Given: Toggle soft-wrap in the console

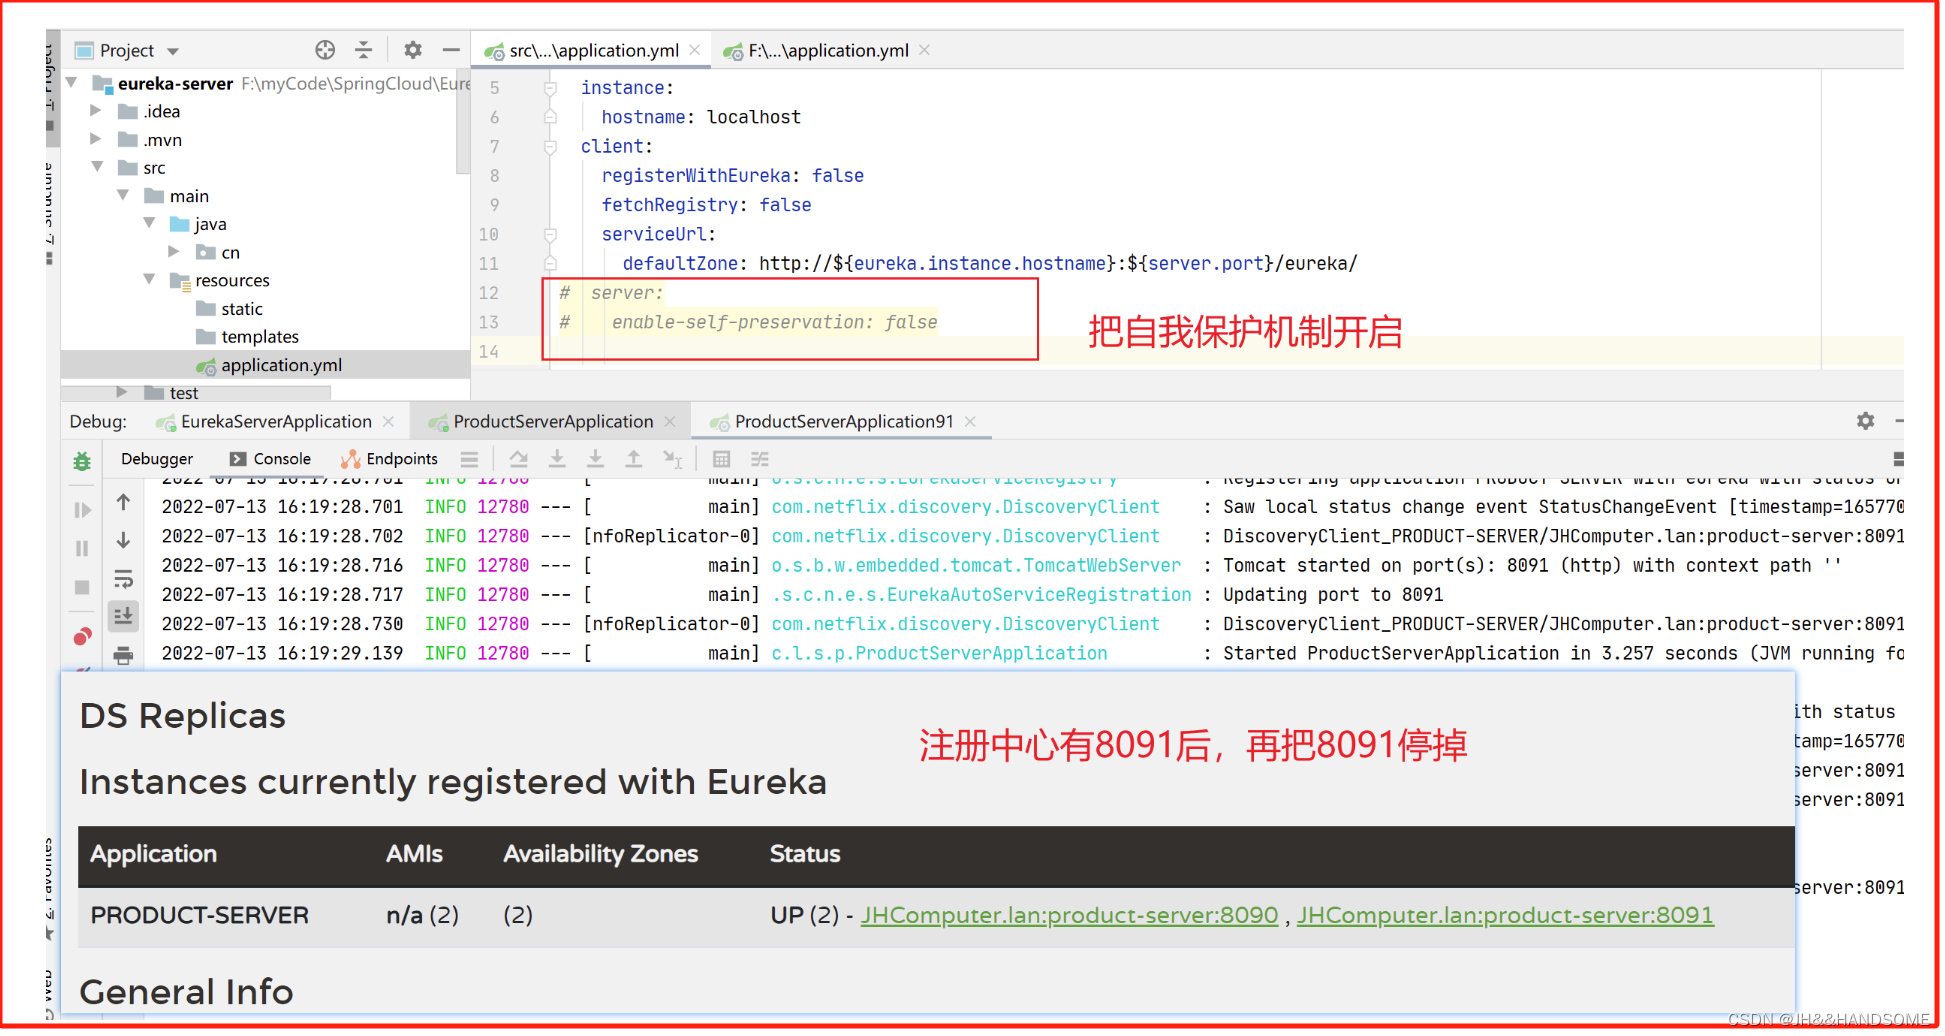Looking at the screenshot, I should [x=123, y=578].
